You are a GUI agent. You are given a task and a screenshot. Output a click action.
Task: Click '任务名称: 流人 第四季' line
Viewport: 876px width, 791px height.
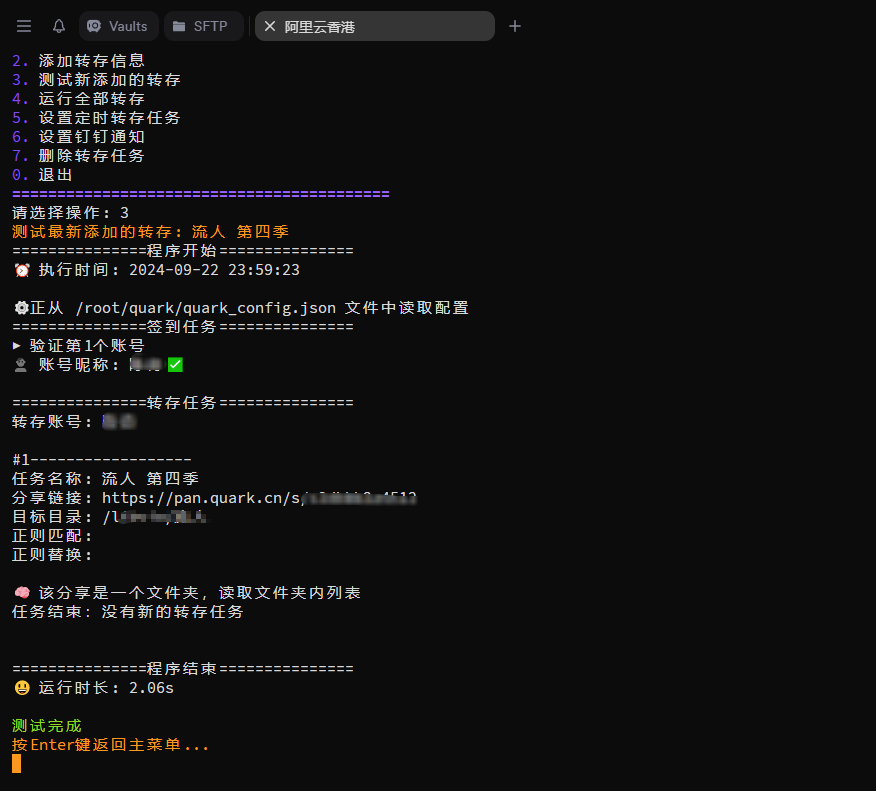[105, 478]
